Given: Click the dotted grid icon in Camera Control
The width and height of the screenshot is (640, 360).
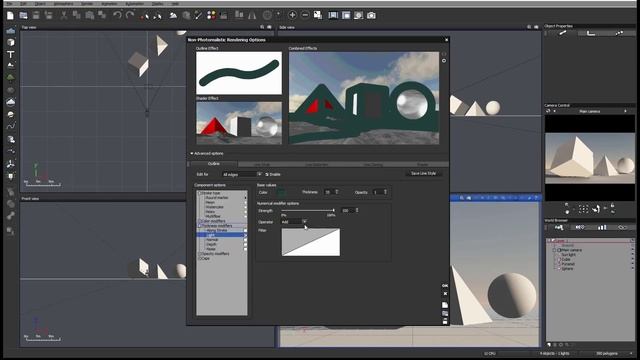Looking at the screenshot, I should (x=583, y=209).
